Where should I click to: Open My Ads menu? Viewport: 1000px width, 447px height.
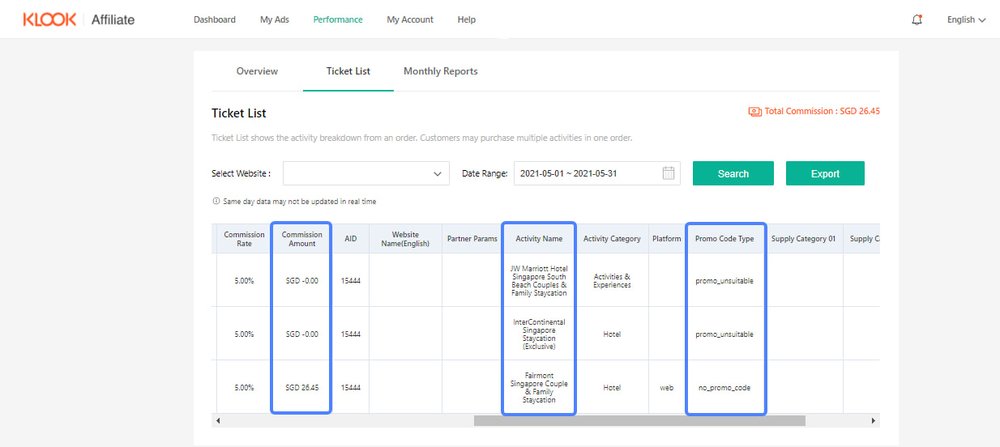tap(274, 20)
